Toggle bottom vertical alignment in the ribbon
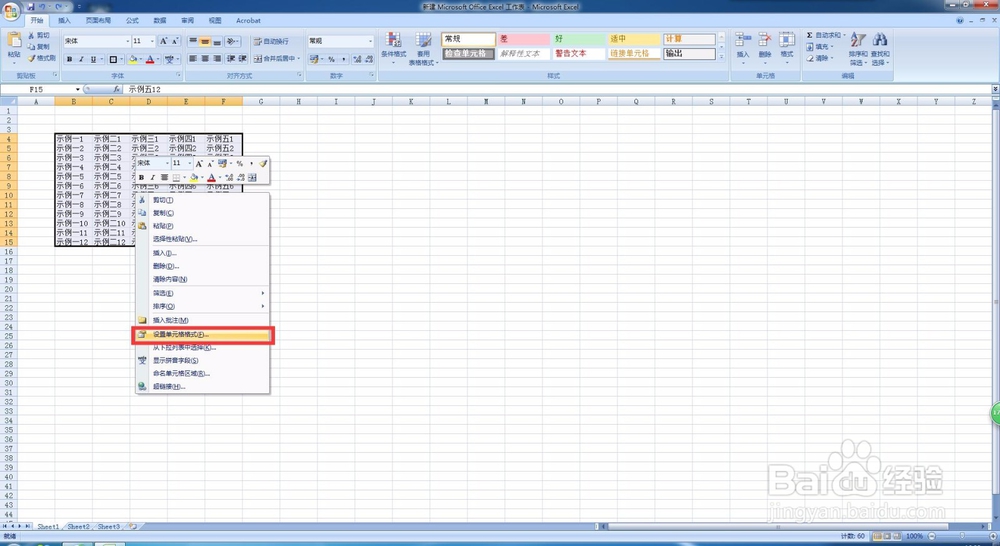The image size is (1000, 546). coord(217,41)
